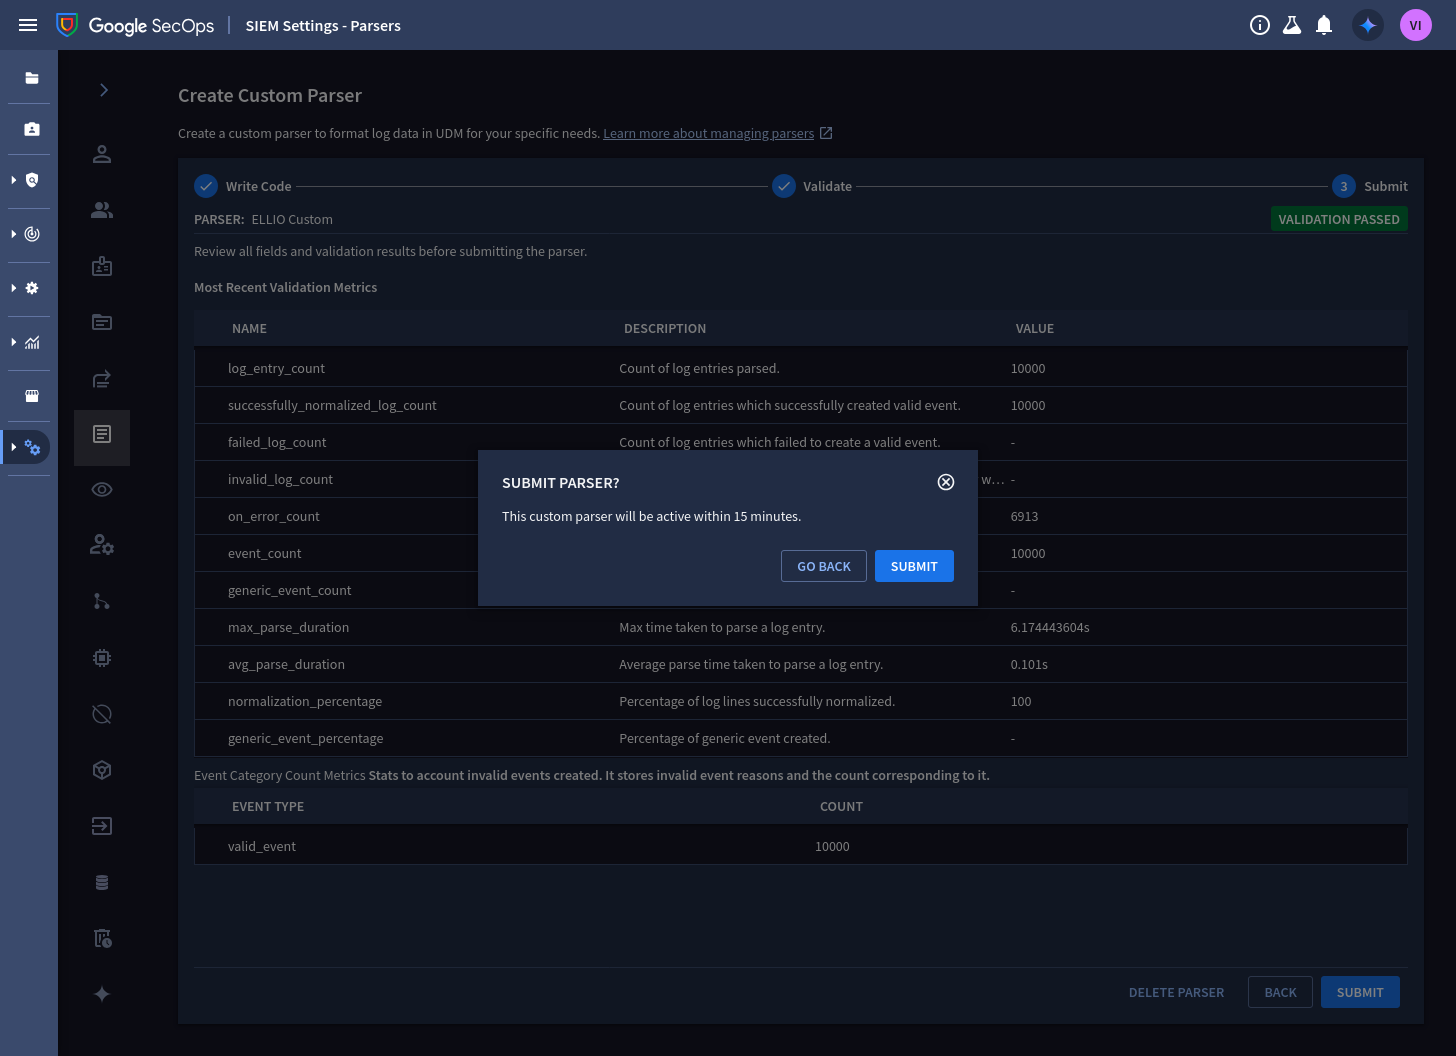
Task: Open Learn more about managing parsers link
Action: click(709, 133)
